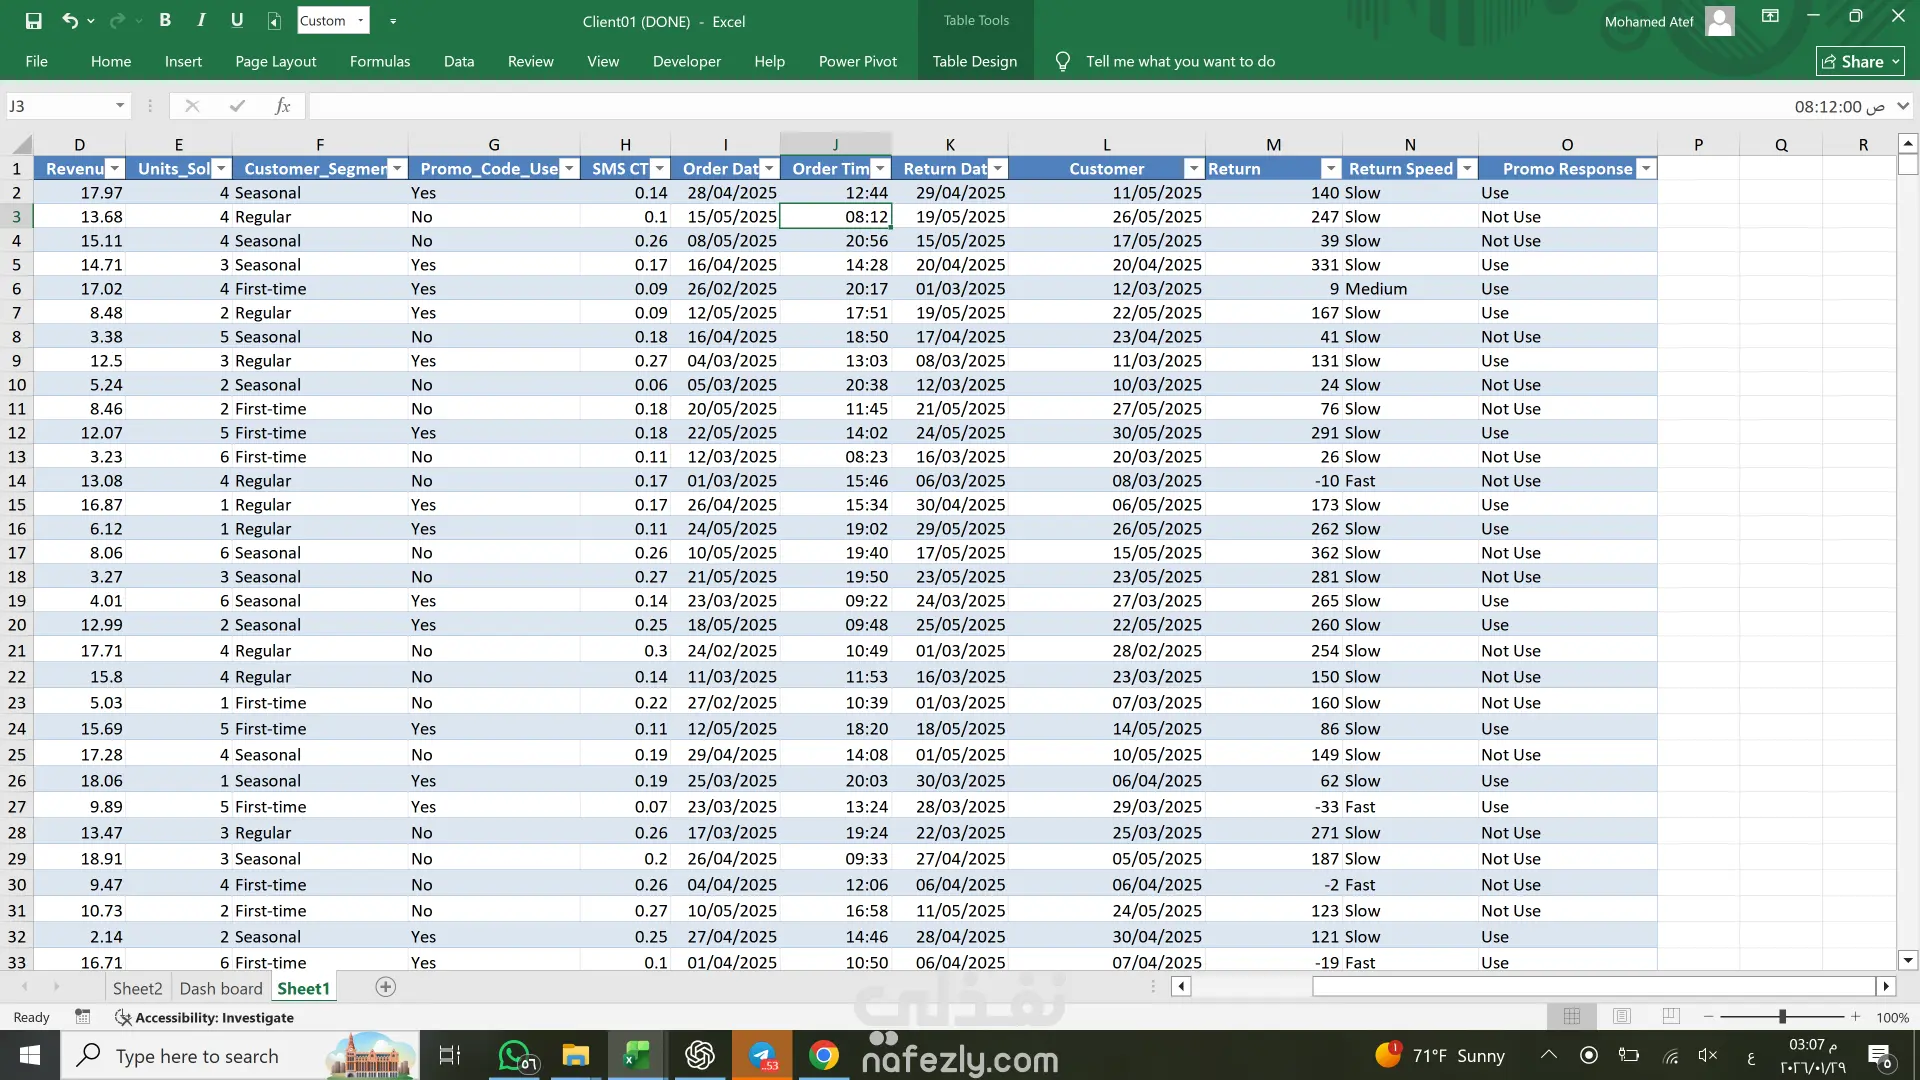Toggle Underline formatting in quick access toolbar
The image size is (1920, 1080).
point(237,20)
